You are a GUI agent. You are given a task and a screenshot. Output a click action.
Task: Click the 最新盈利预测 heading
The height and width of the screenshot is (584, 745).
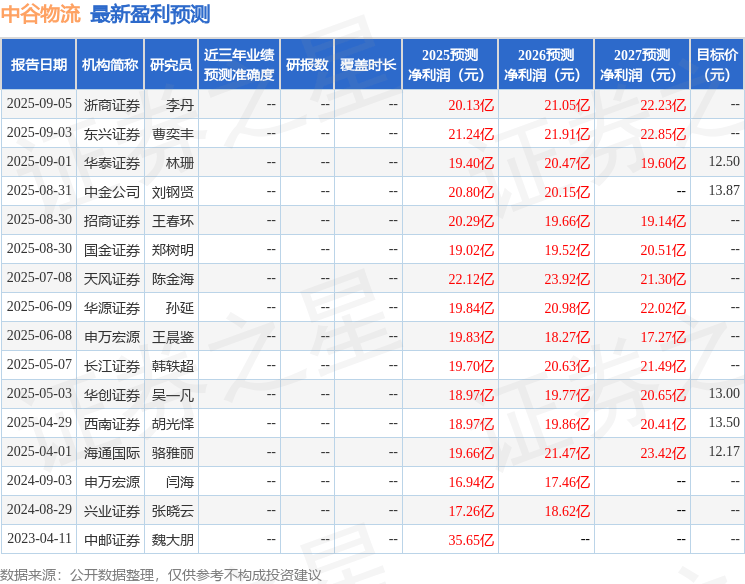[150, 14]
